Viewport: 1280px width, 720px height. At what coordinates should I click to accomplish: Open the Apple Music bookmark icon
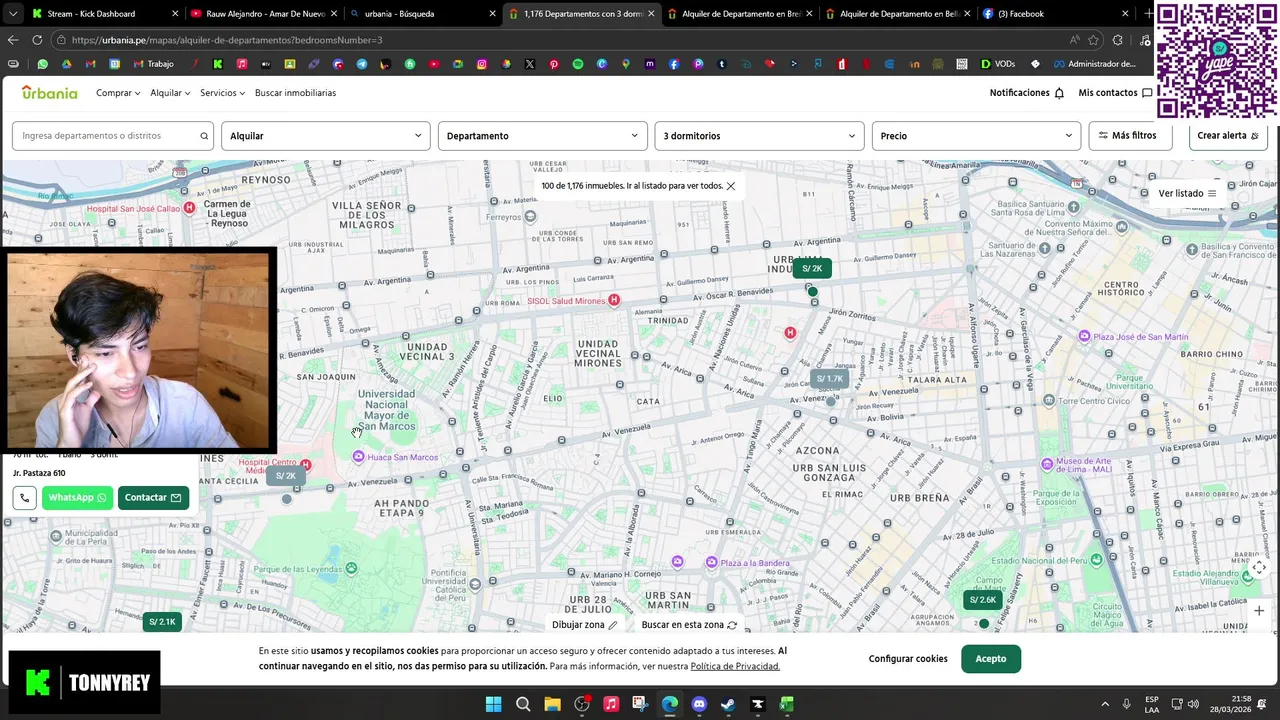coord(242,64)
